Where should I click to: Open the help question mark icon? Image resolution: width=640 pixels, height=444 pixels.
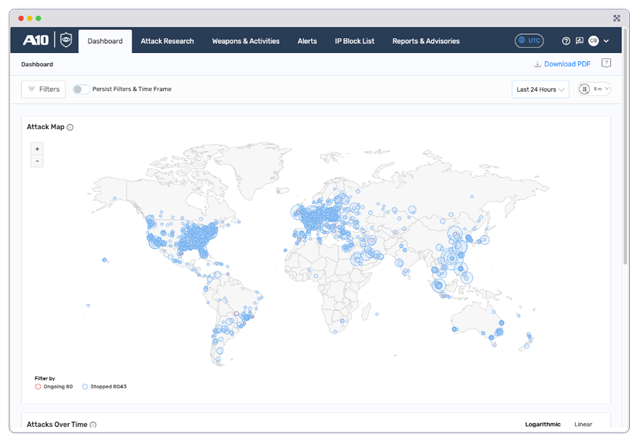point(567,41)
